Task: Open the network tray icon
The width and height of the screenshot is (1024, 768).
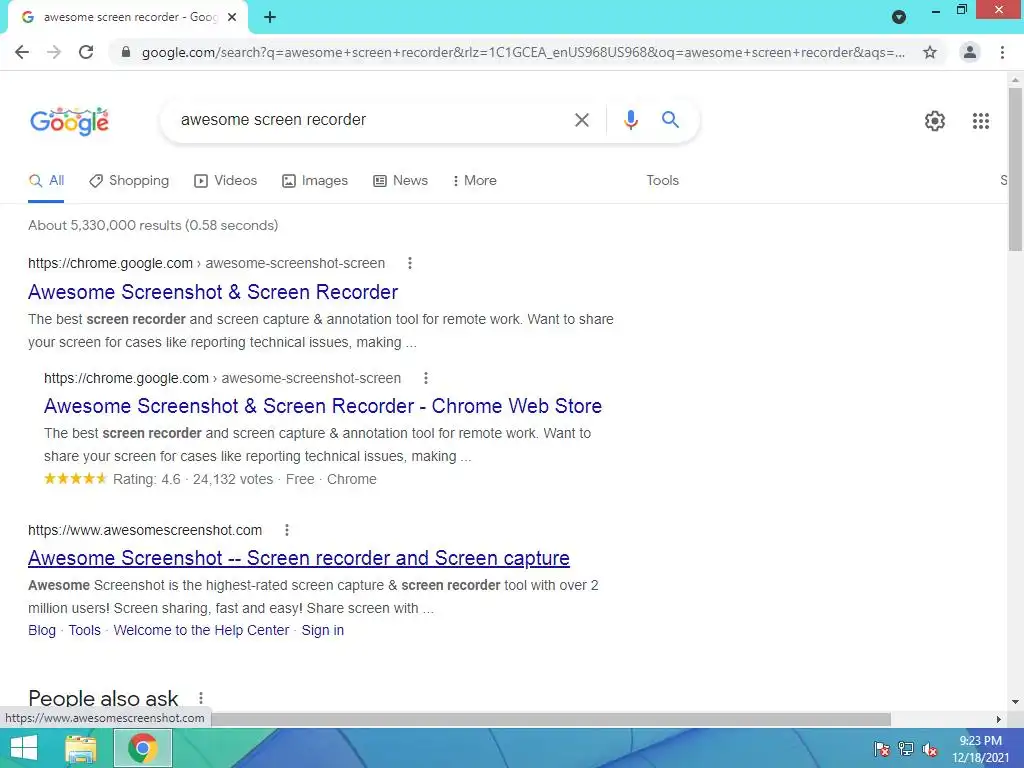Action: [x=906, y=749]
